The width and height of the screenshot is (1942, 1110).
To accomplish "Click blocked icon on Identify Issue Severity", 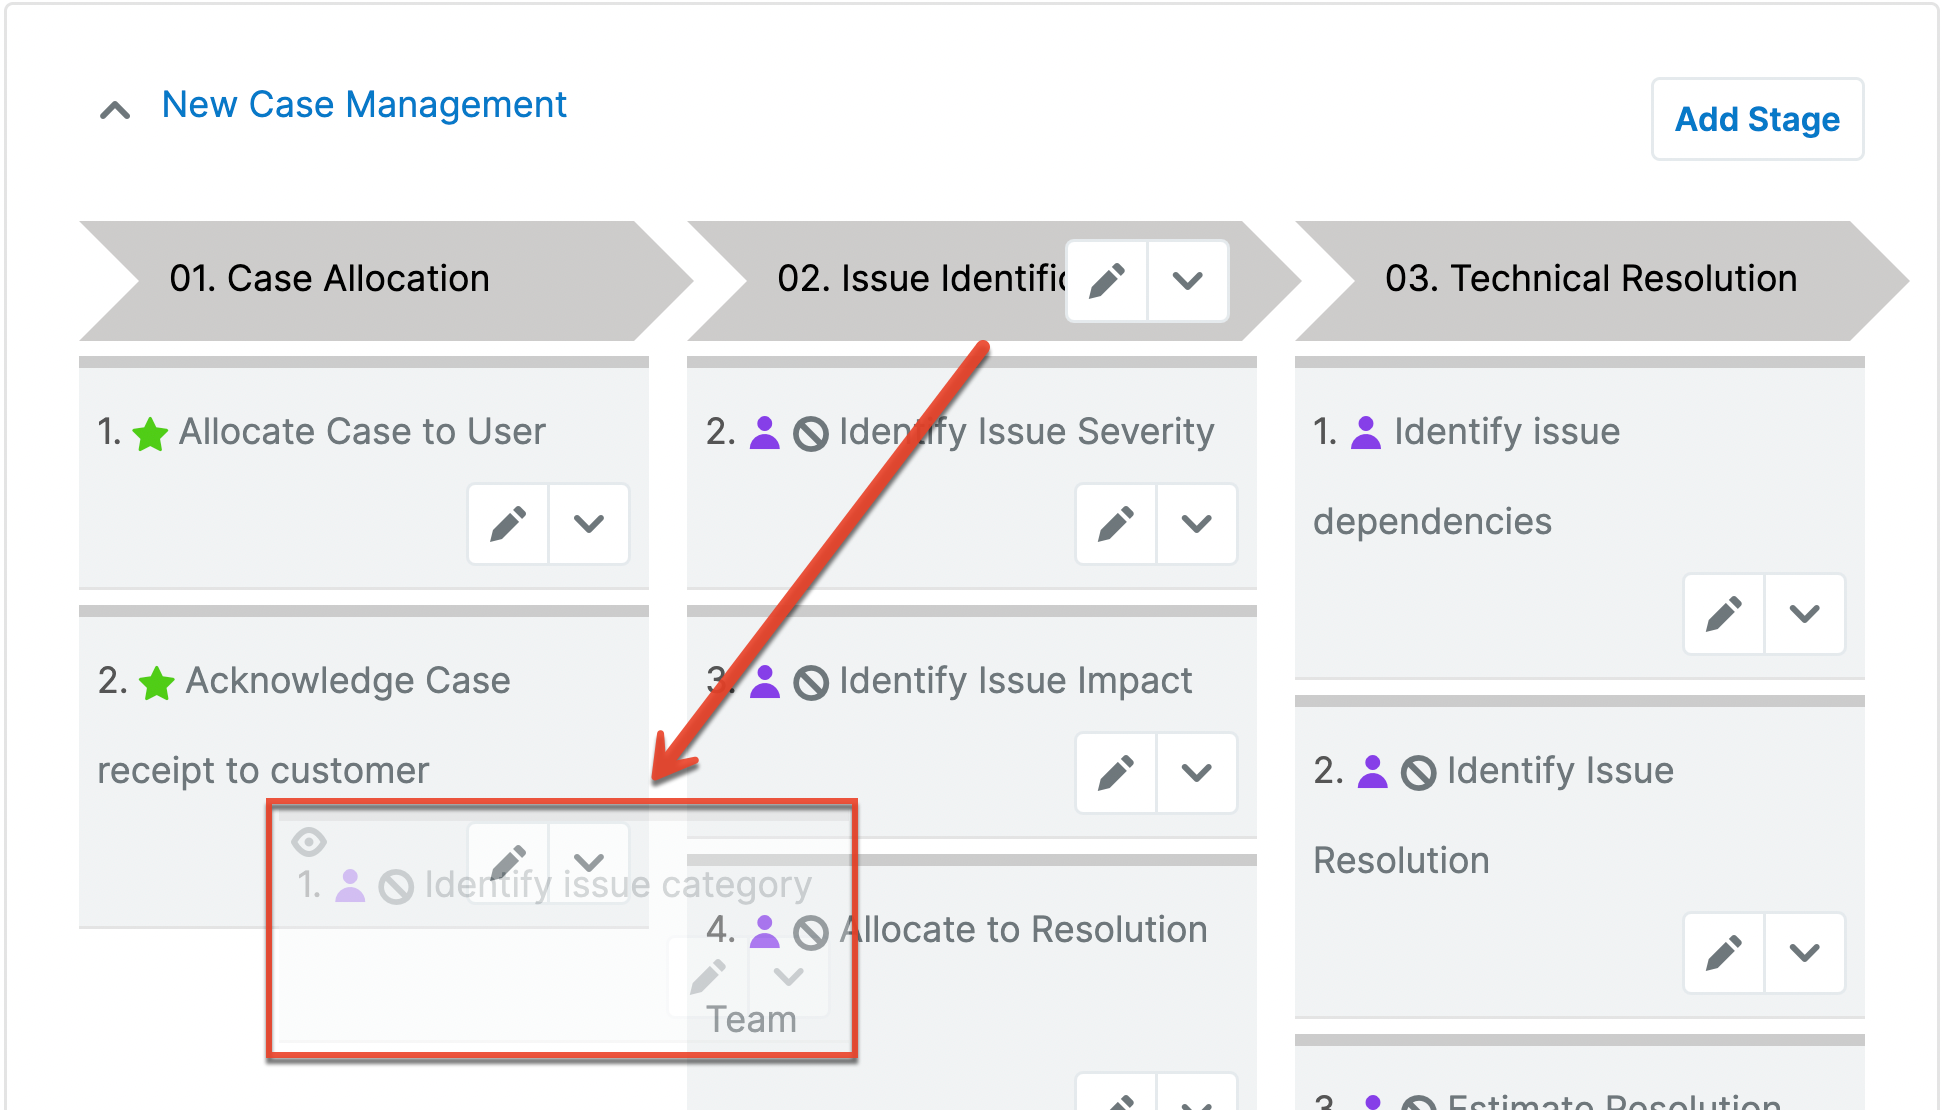I will (811, 434).
